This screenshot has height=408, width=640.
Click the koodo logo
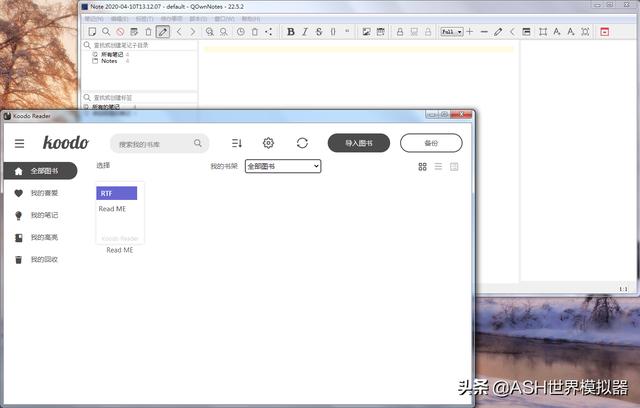click(x=66, y=143)
